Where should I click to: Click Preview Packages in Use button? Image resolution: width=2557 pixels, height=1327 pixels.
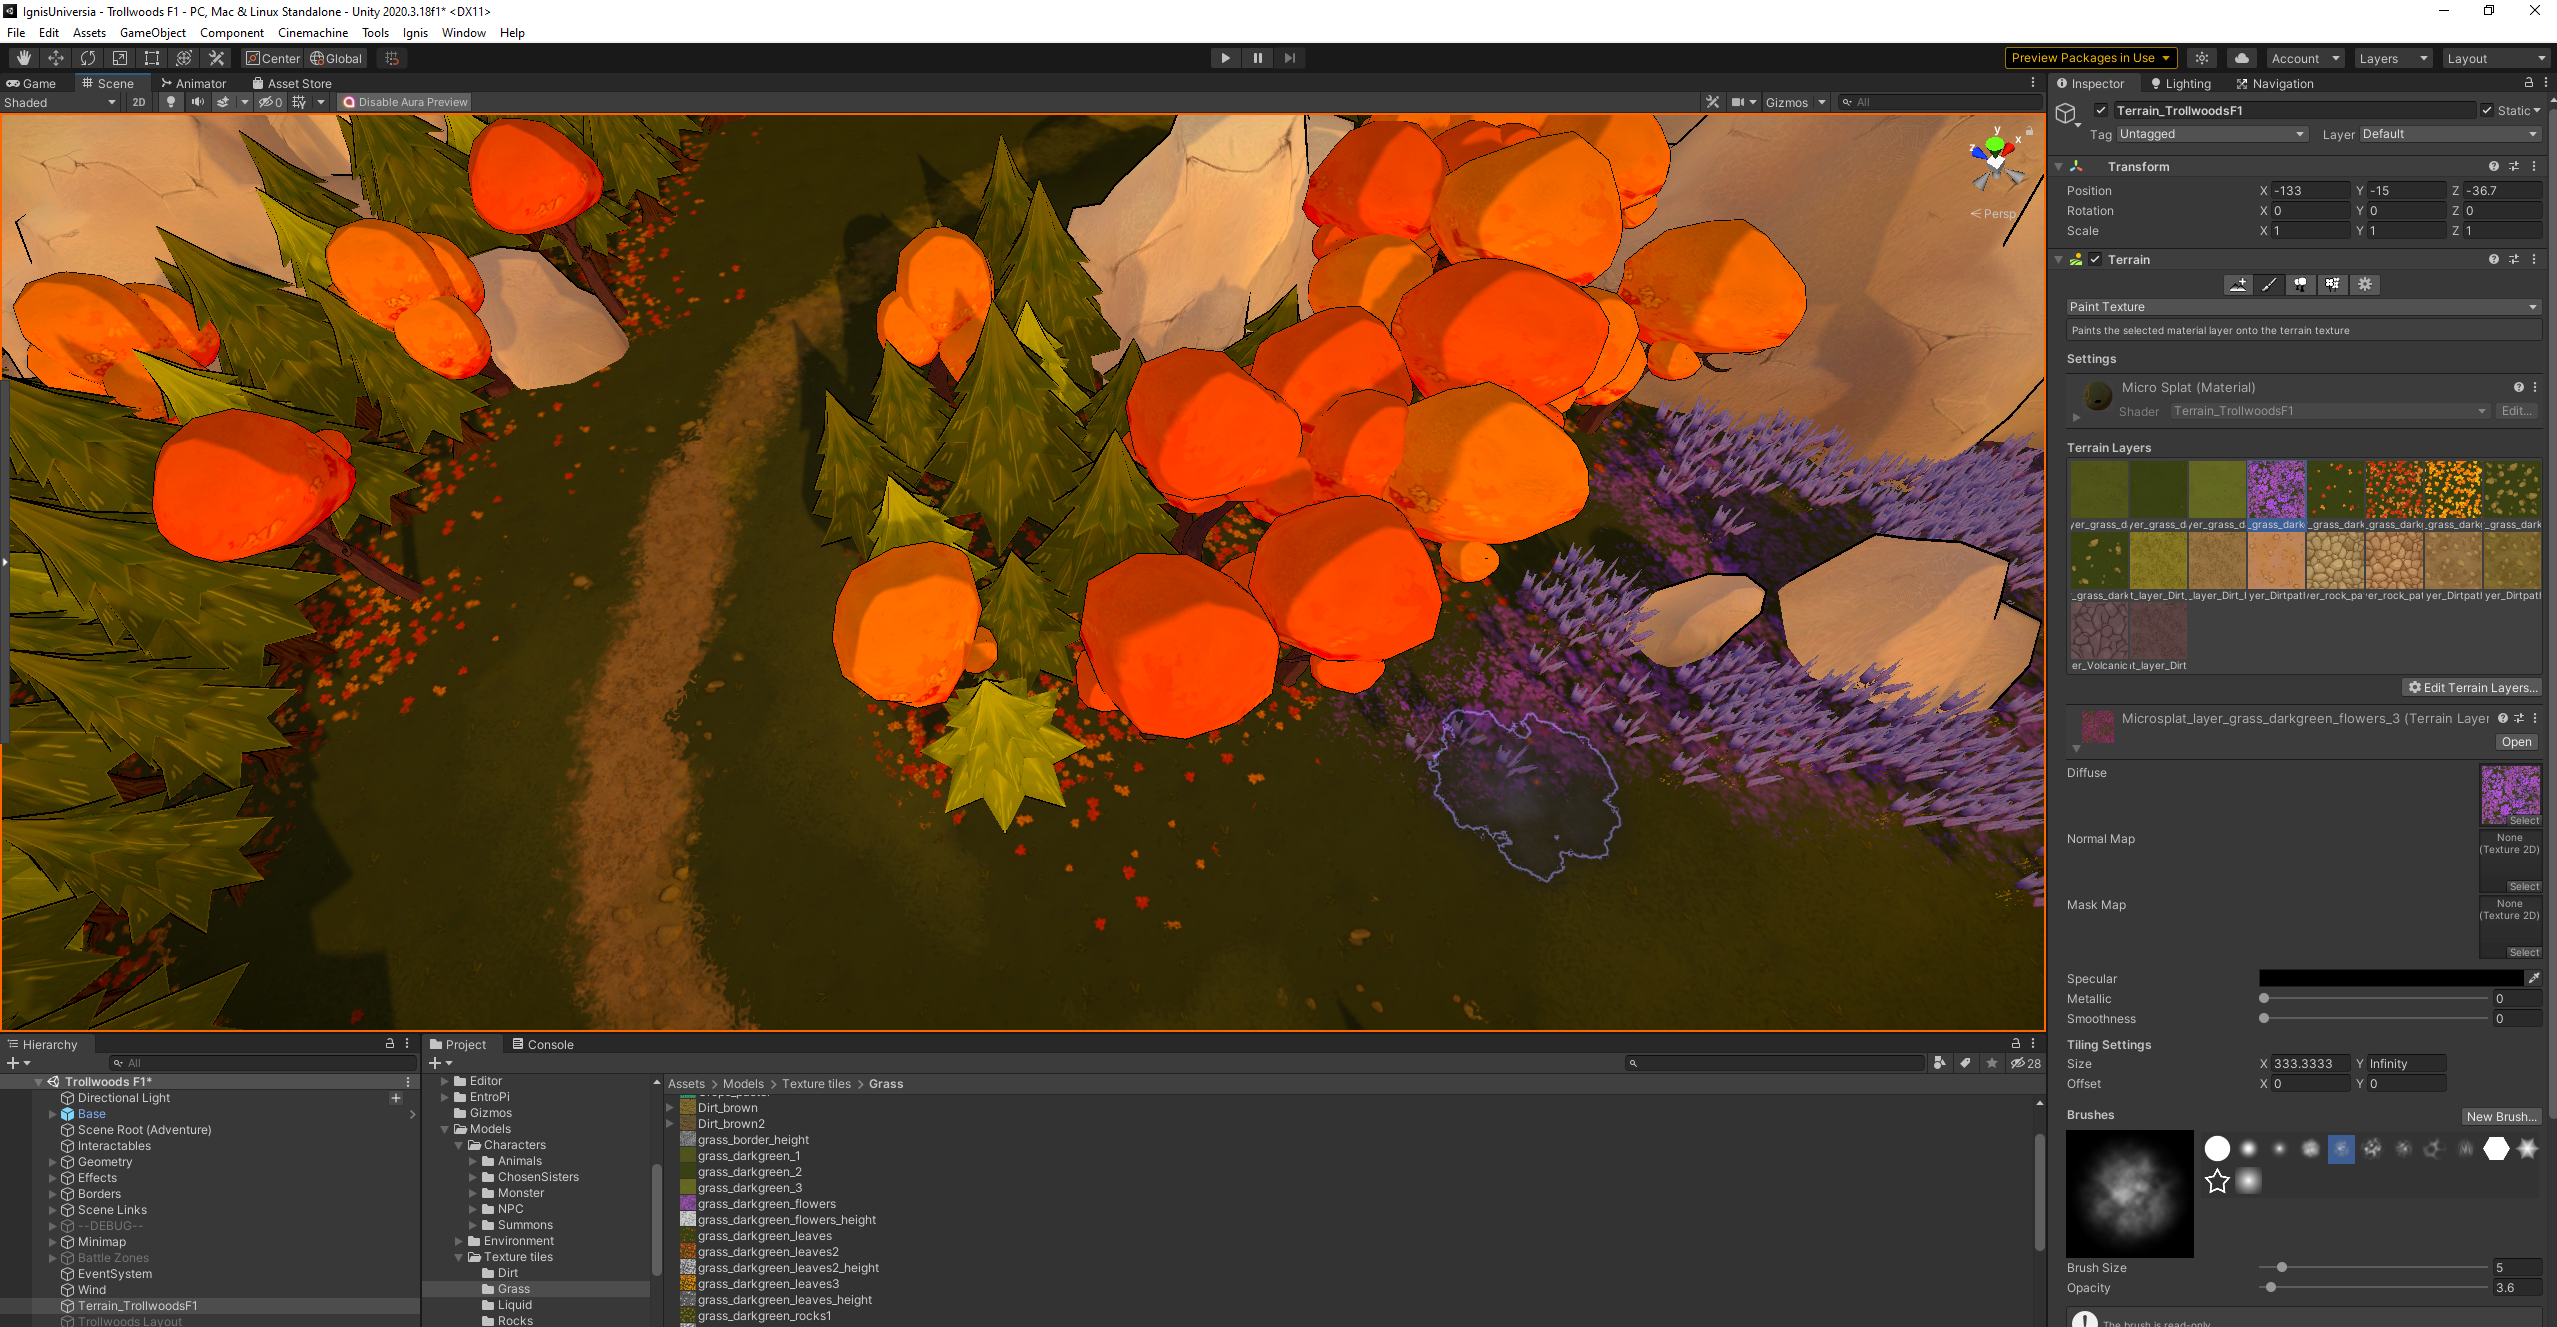click(2090, 58)
